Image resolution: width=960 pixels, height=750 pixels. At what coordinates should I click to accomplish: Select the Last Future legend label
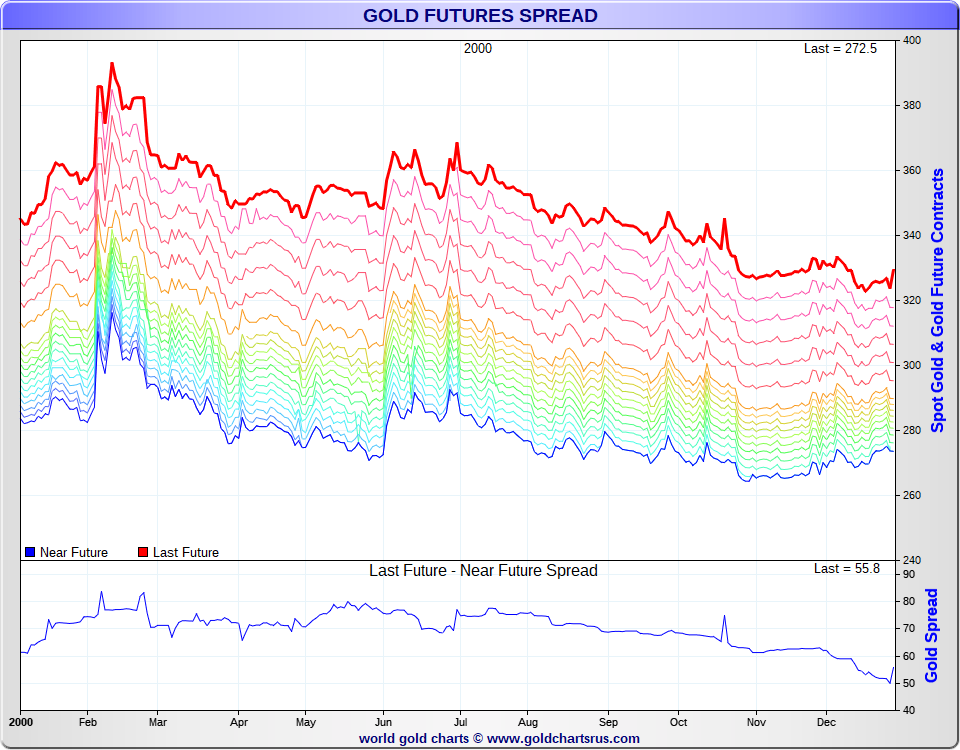(x=186, y=552)
